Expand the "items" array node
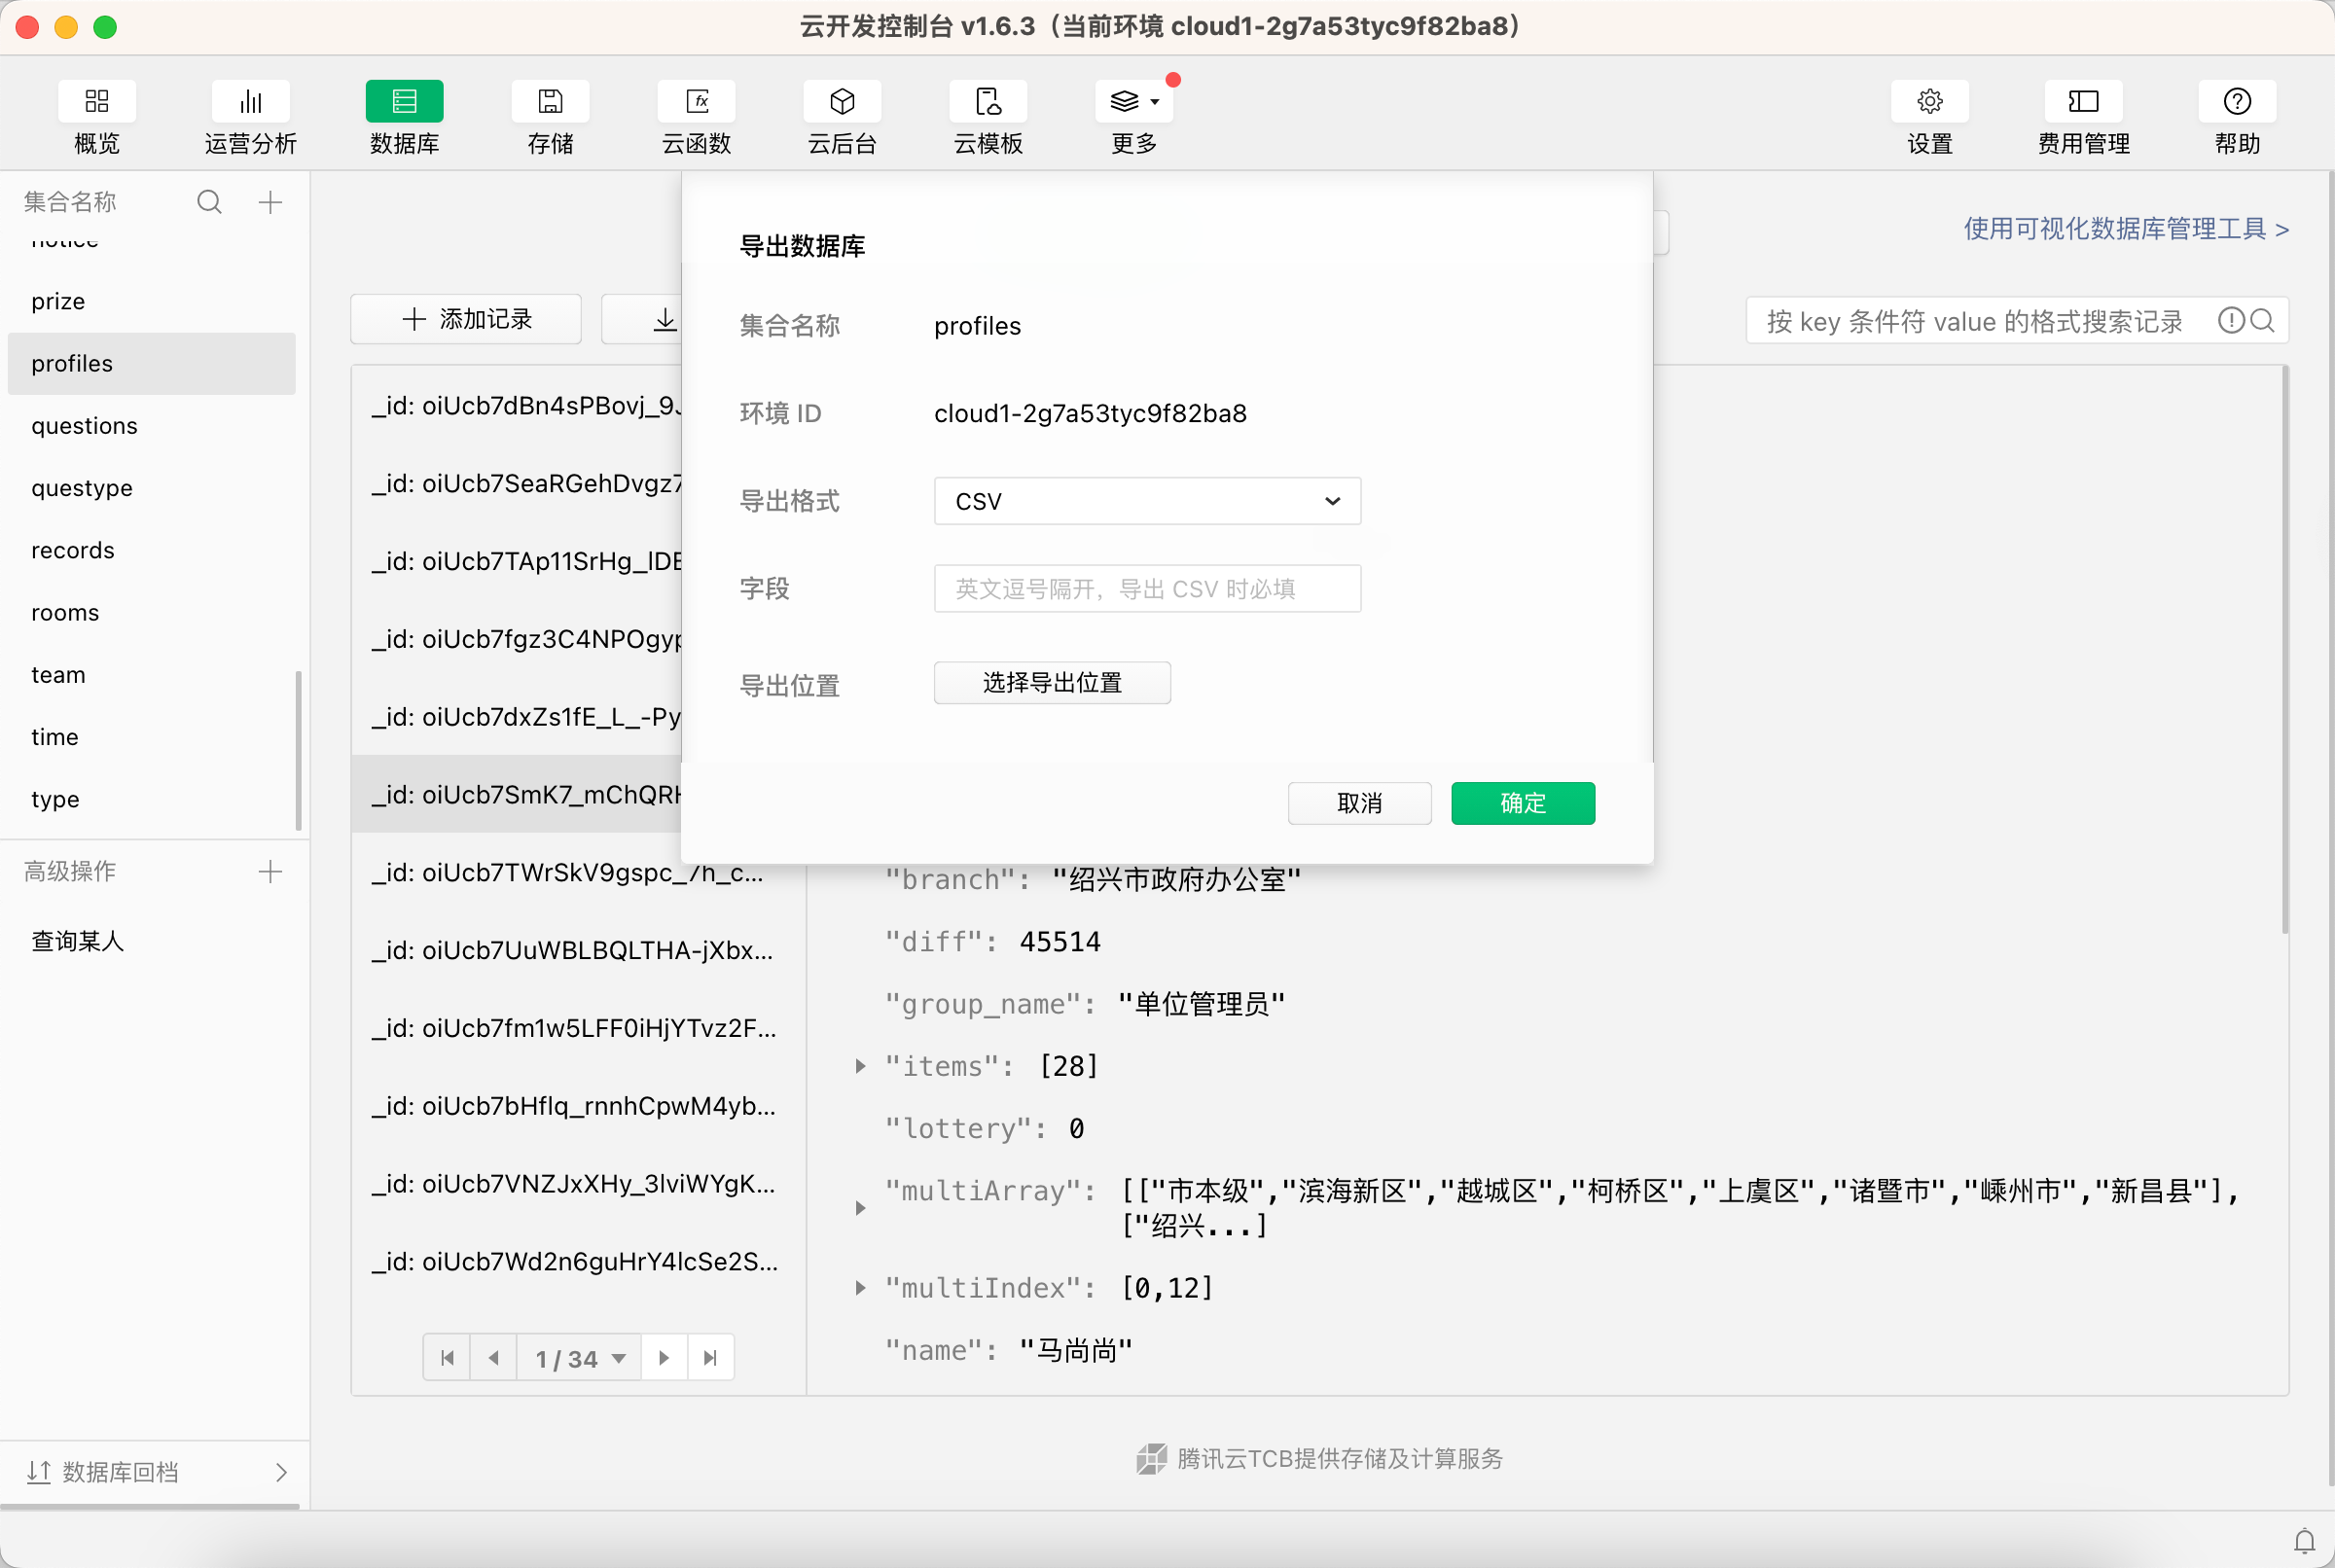The height and width of the screenshot is (1568, 2335). tap(860, 1066)
